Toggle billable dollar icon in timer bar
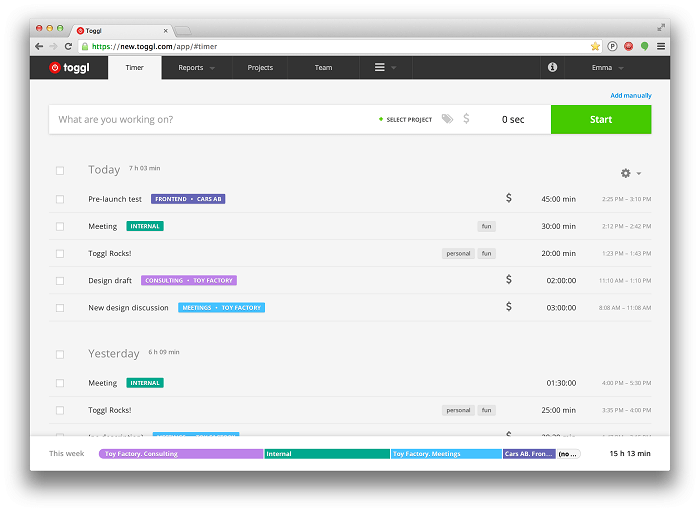 [x=466, y=118]
